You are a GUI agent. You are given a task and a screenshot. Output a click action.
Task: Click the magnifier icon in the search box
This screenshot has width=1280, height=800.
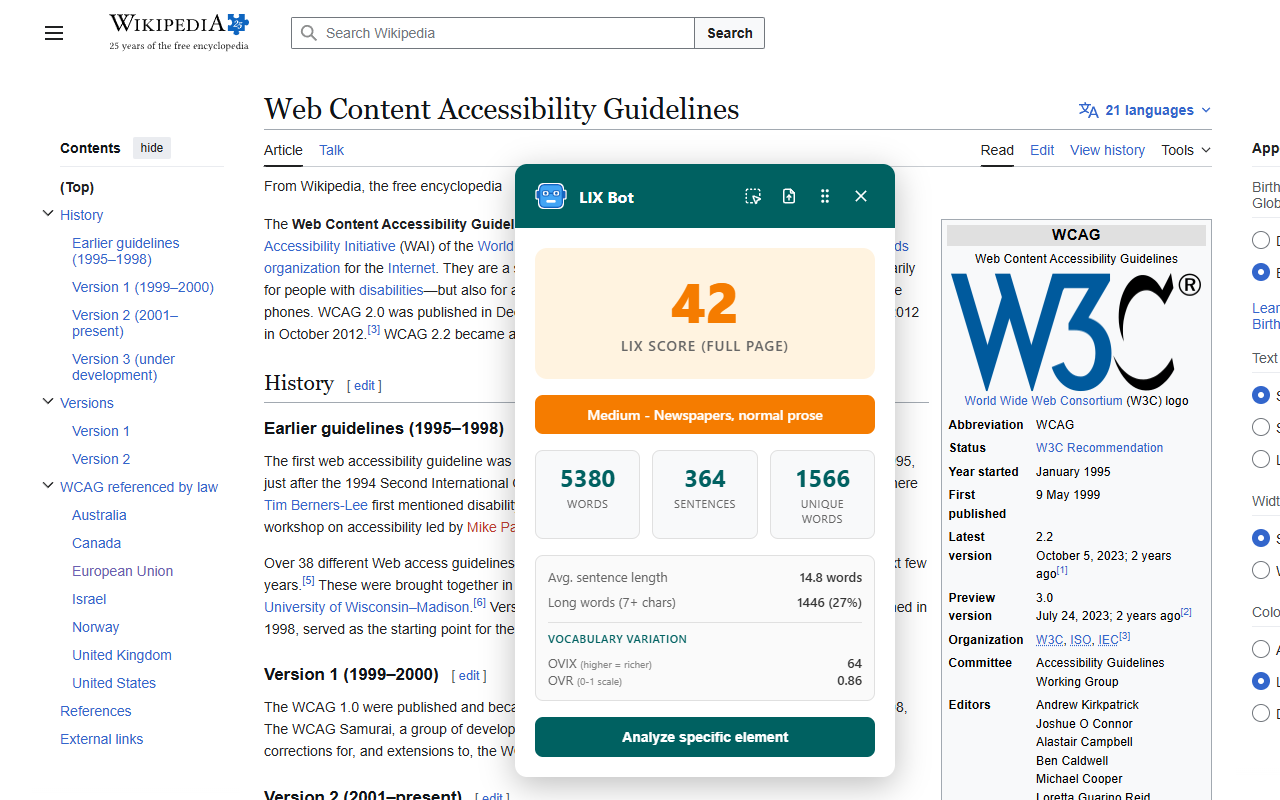click(309, 33)
